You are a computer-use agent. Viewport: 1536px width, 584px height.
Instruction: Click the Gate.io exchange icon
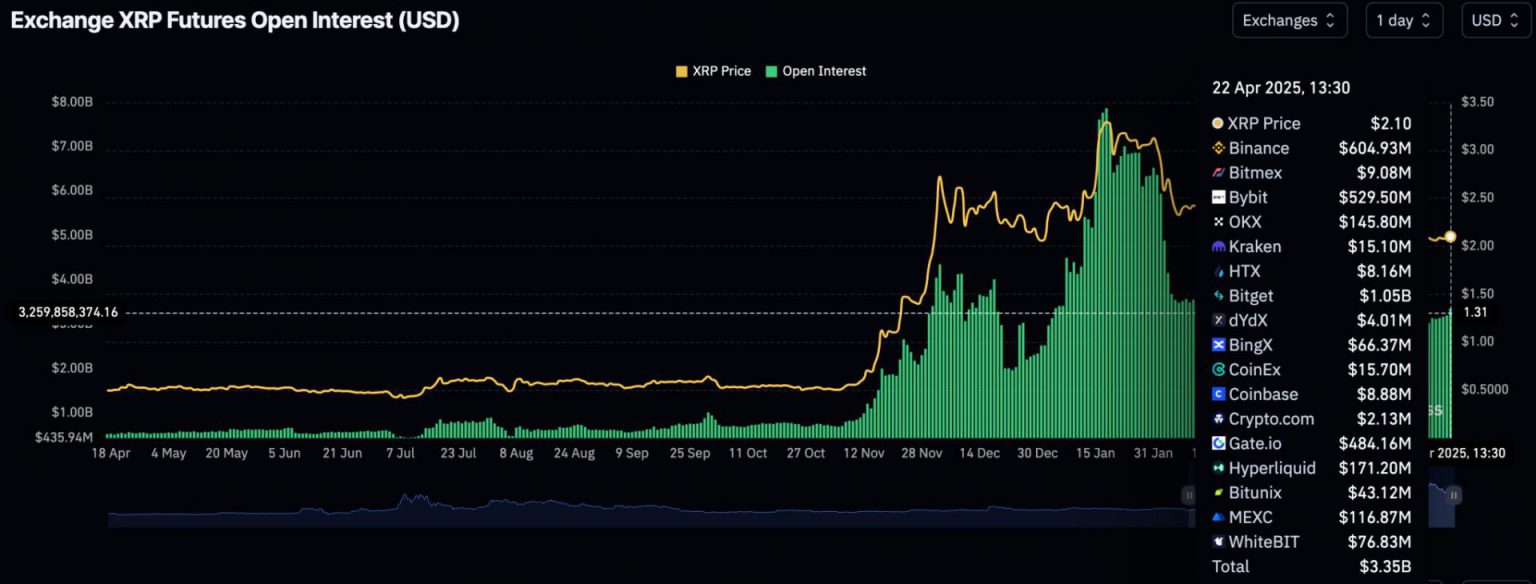click(x=1217, y=443)
